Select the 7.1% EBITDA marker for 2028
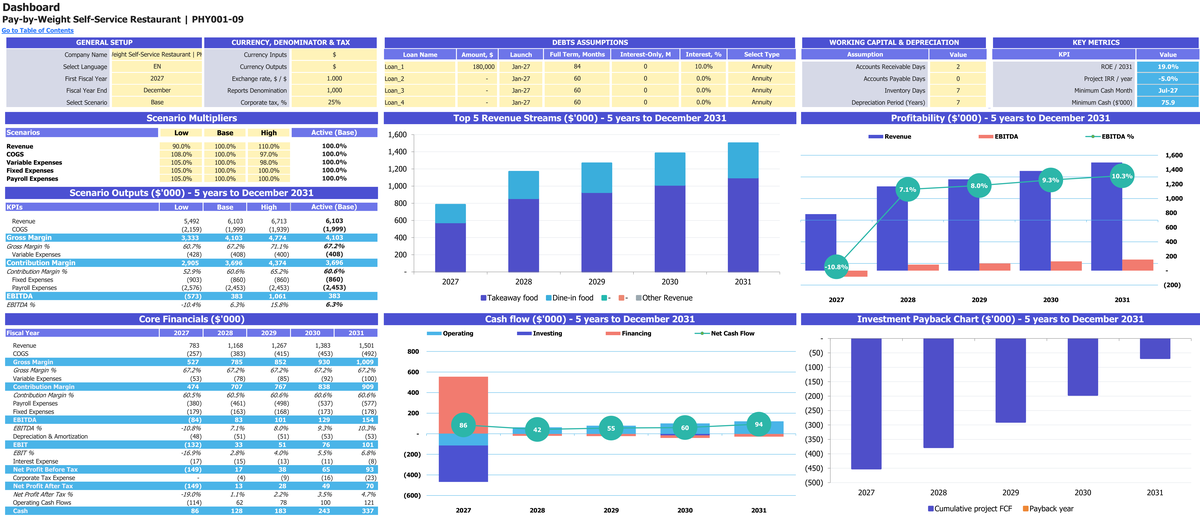 coord(907,189)
